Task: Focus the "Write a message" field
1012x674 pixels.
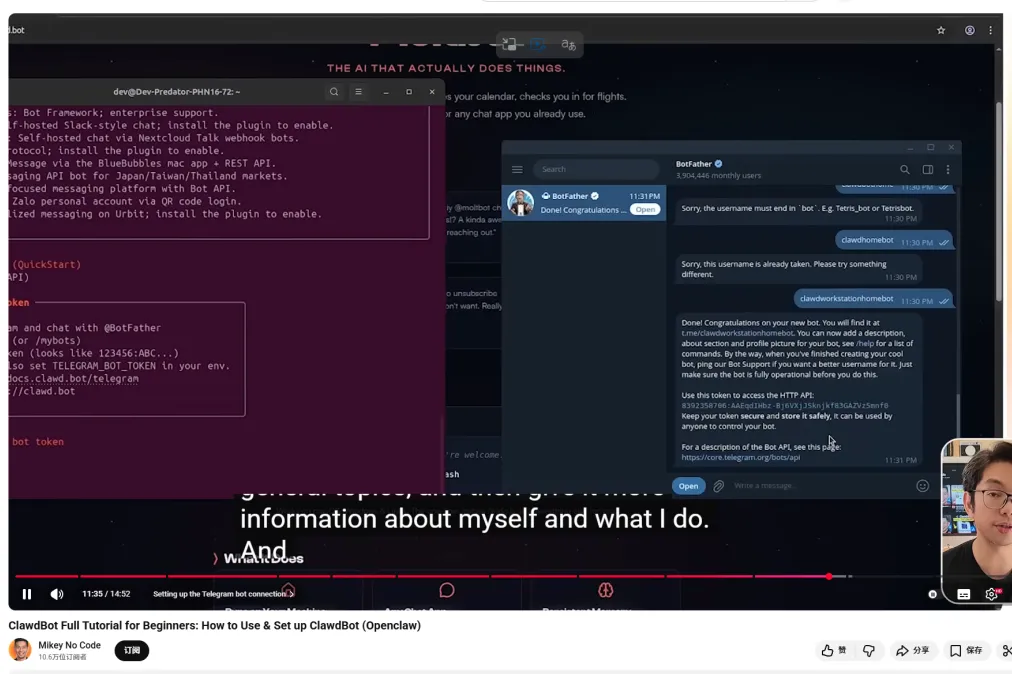Action: tap(821, 486)
